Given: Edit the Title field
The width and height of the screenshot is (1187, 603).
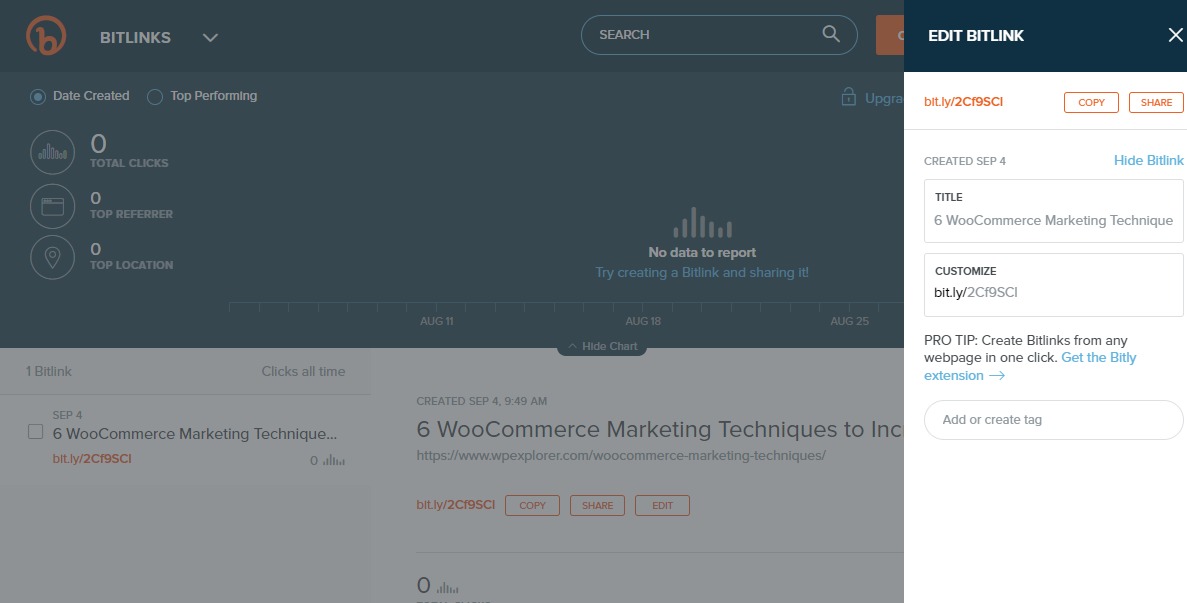Looking at the screenshot, I should 1053,211.
